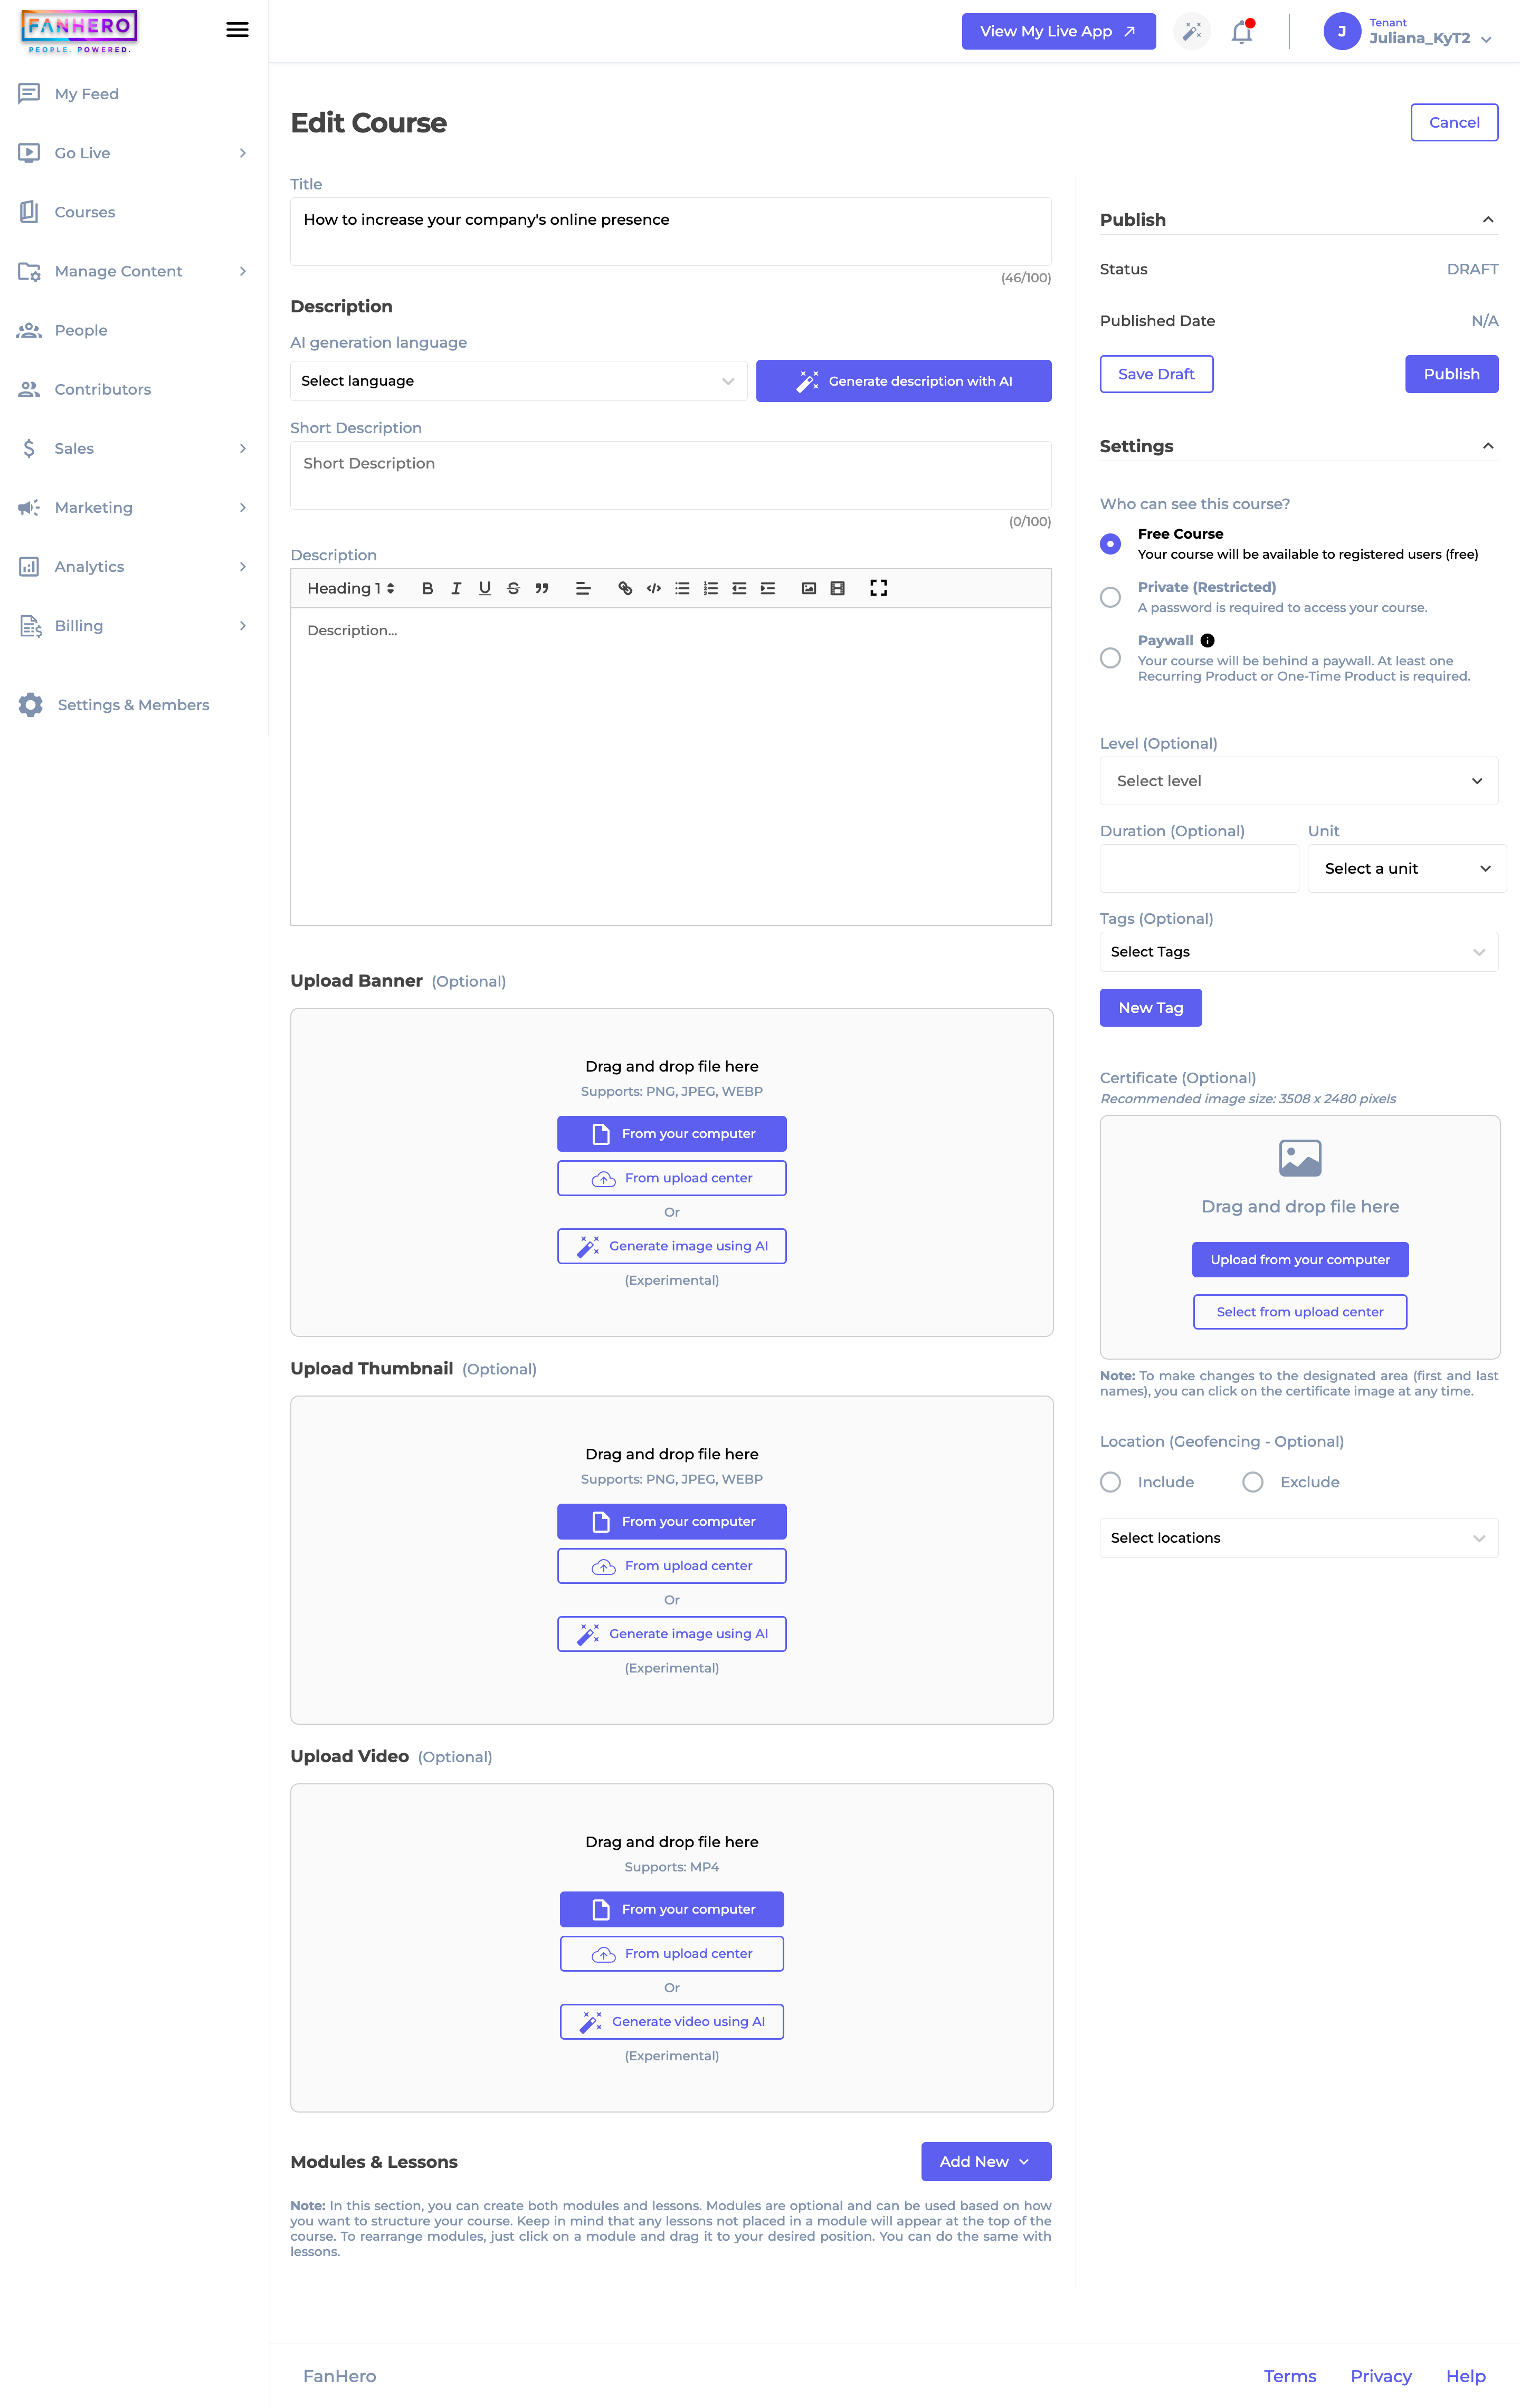
Task: Click the hamburger menu icon
Action: pos(237,30)
